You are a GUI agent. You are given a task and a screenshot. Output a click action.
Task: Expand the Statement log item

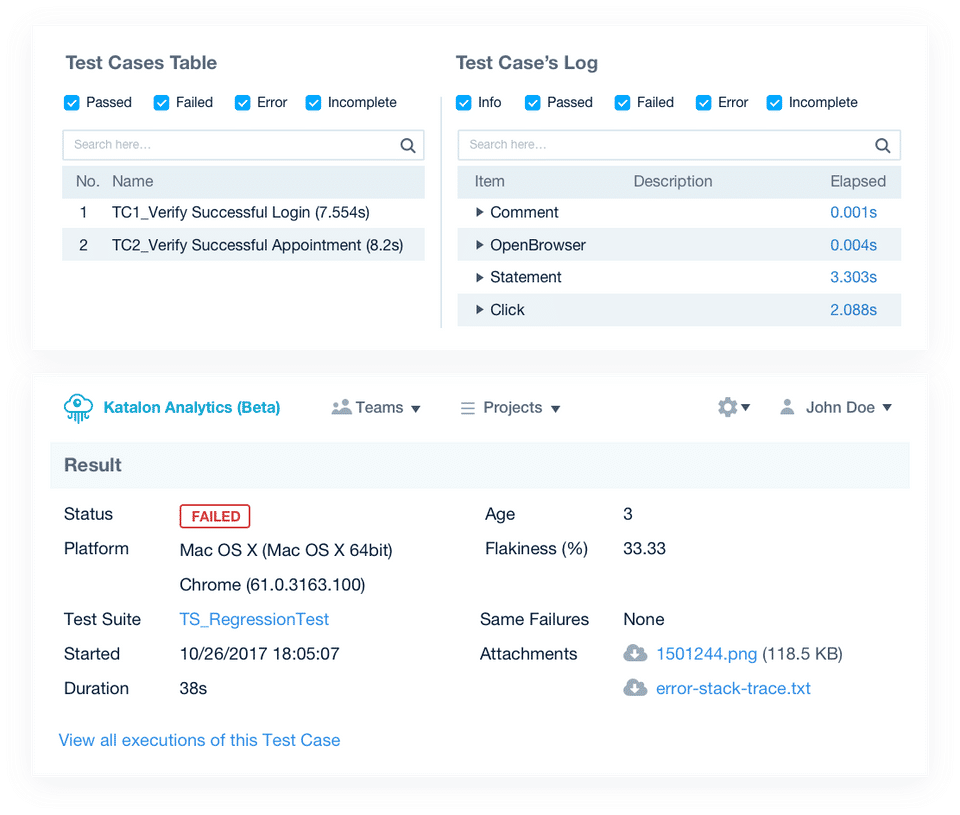pyautogui.click(x=480, y=277)
